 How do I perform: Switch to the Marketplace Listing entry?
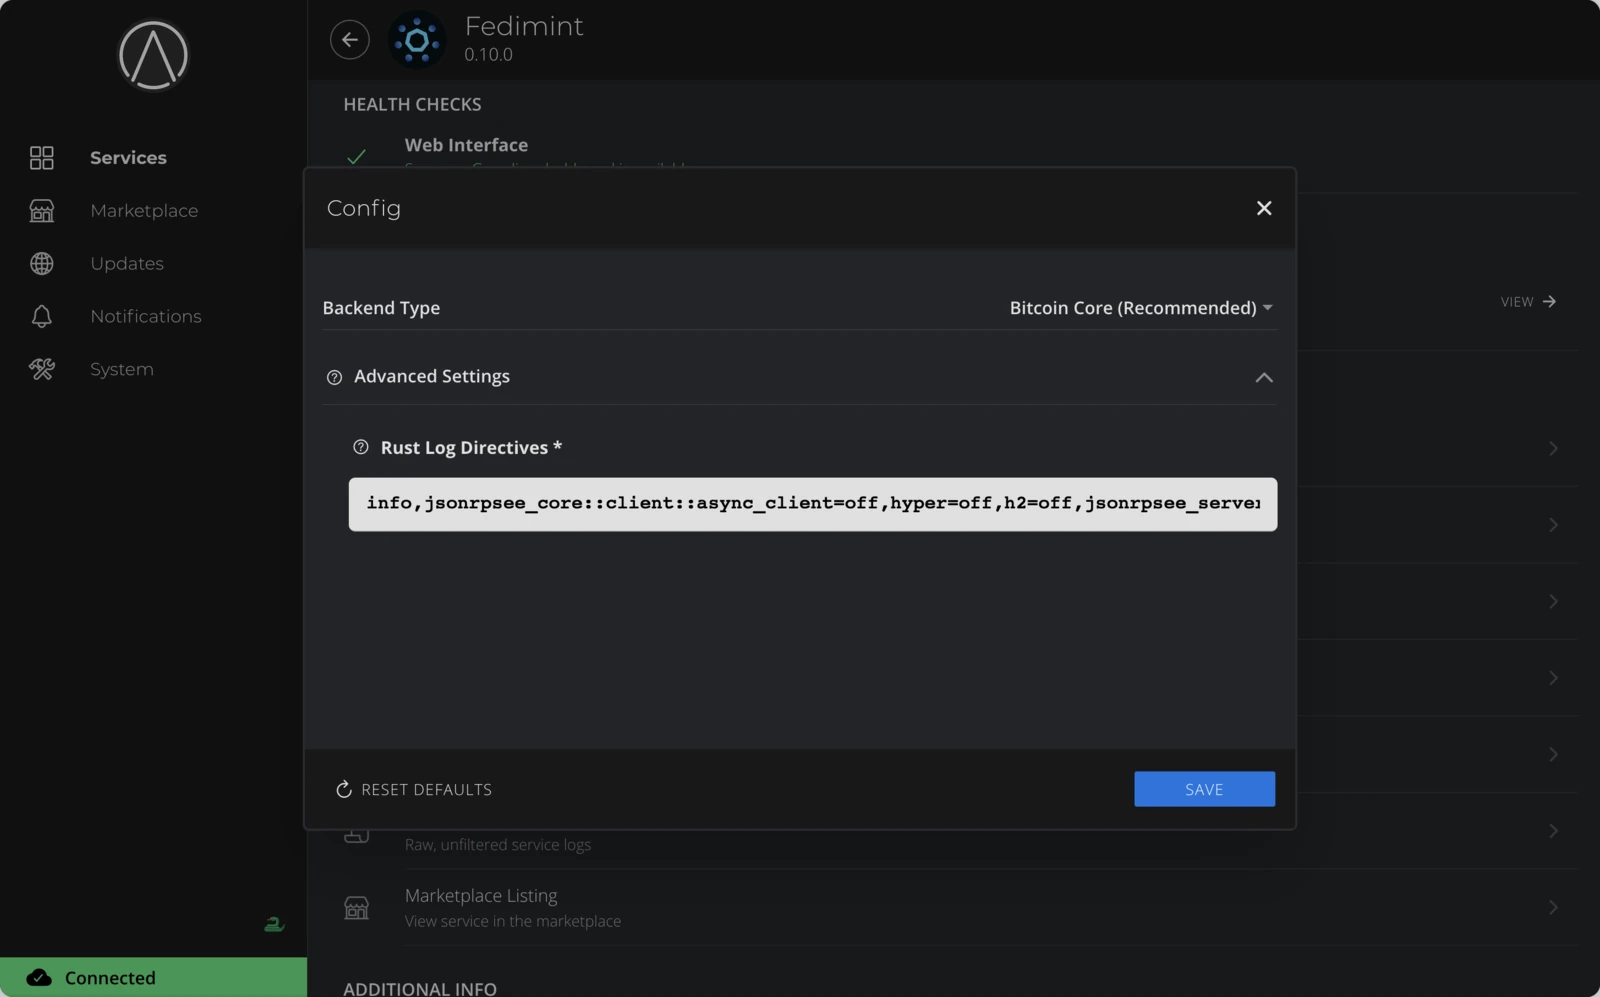pos(480,895)
